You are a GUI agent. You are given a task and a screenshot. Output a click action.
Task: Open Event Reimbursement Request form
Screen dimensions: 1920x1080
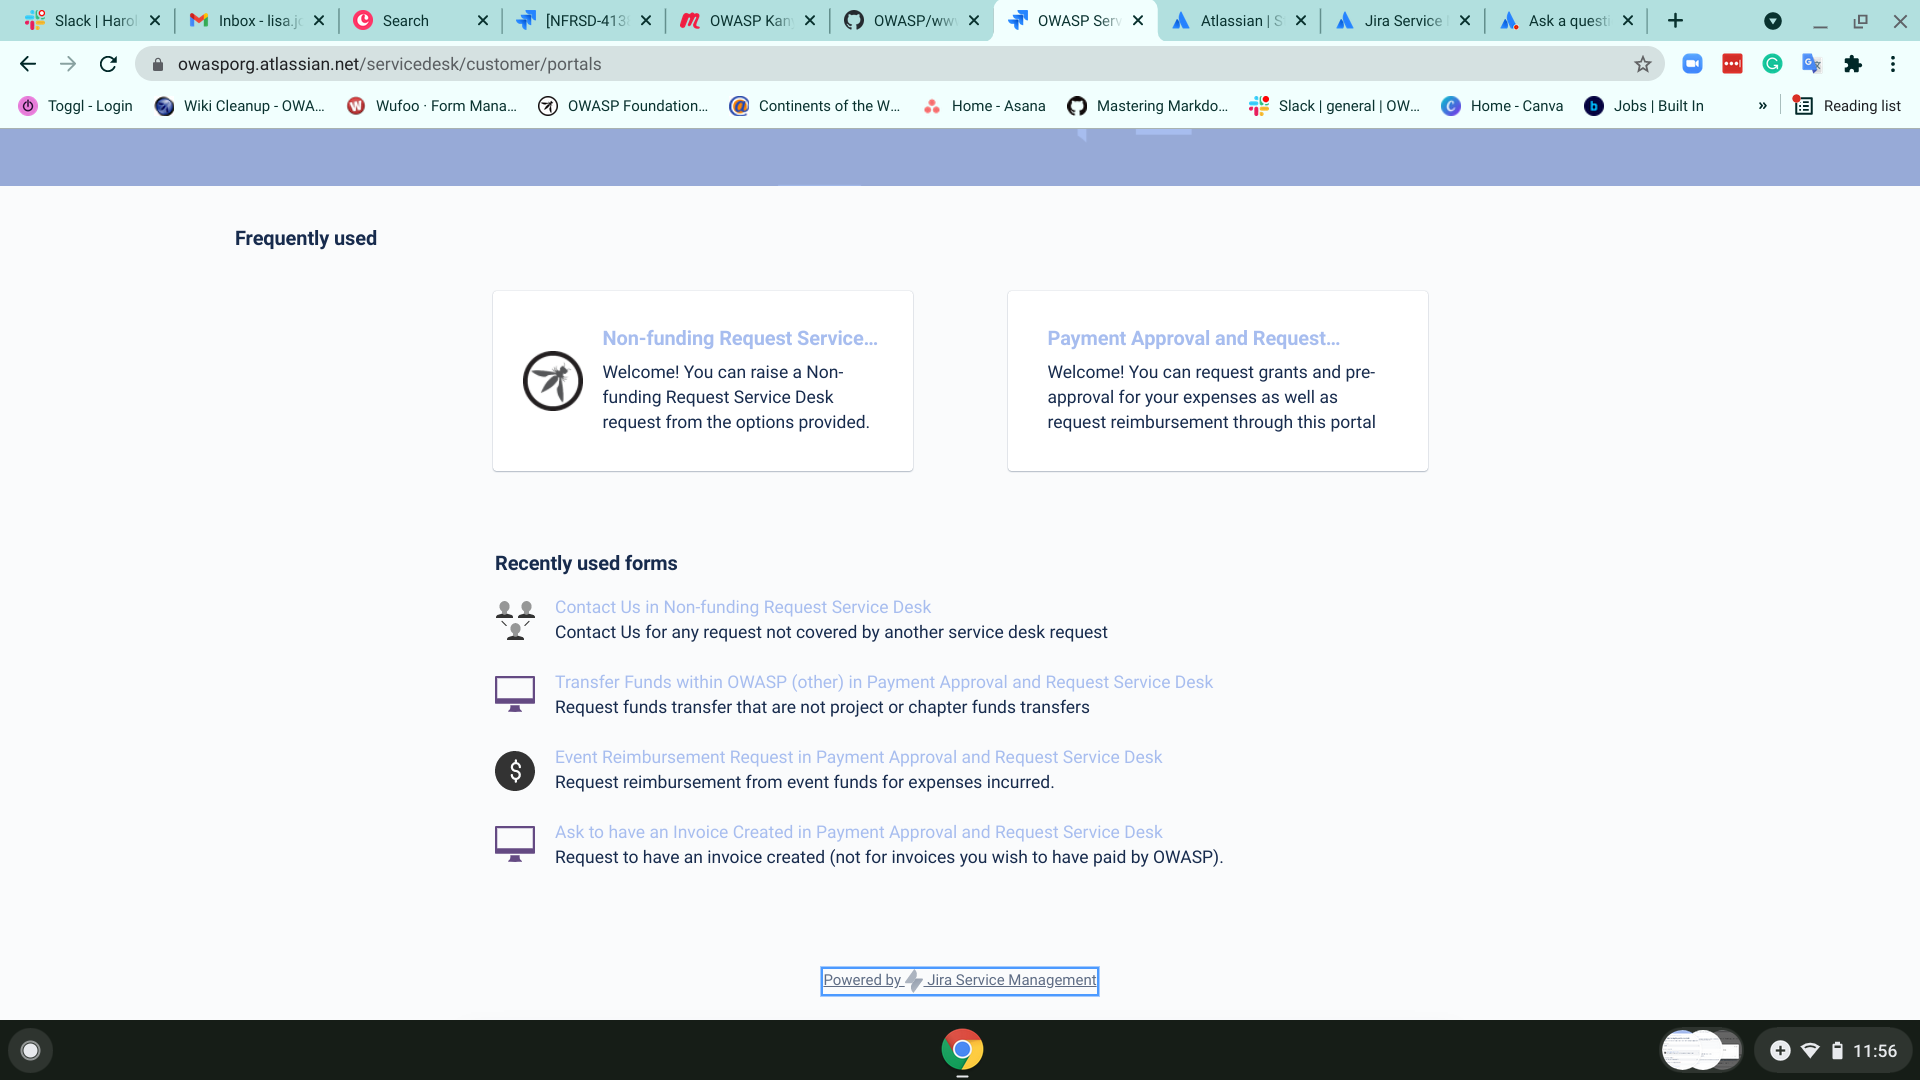click(858, 757)
